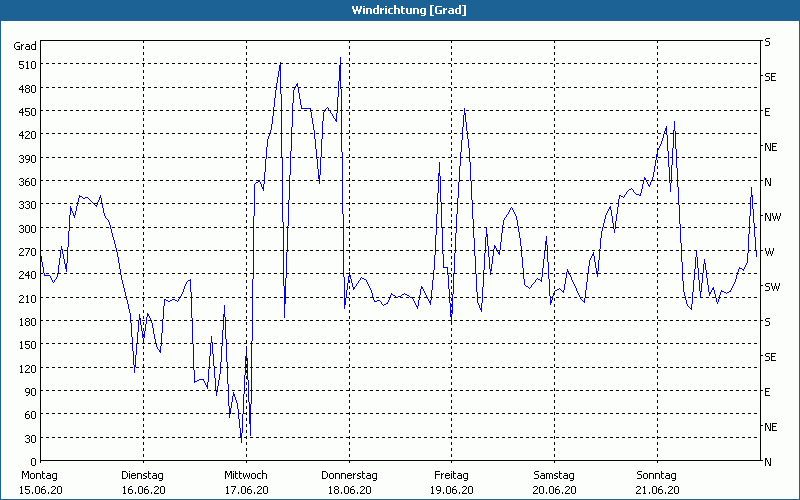Select the "300" axis value
The image size is (800, 500).
point(28,228)
